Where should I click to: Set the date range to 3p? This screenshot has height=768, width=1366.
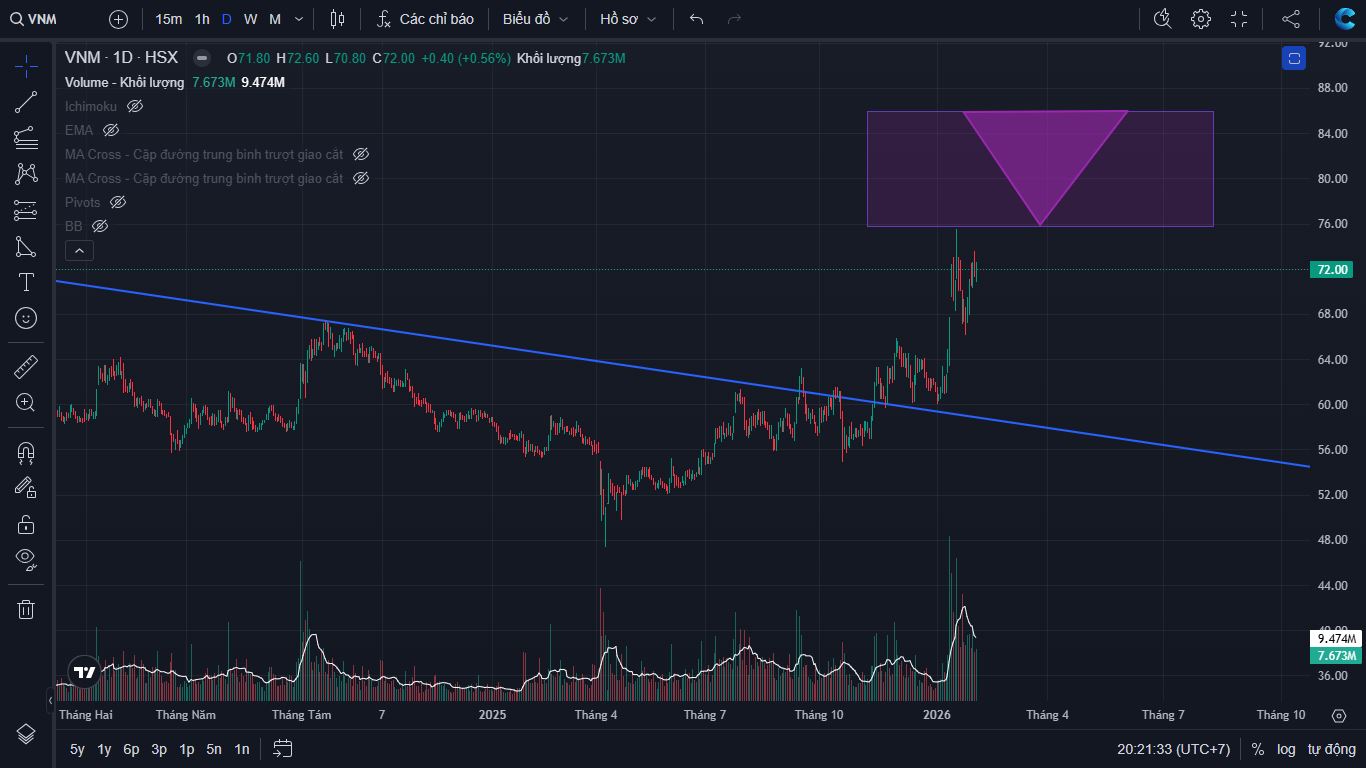tap(159, 749)
